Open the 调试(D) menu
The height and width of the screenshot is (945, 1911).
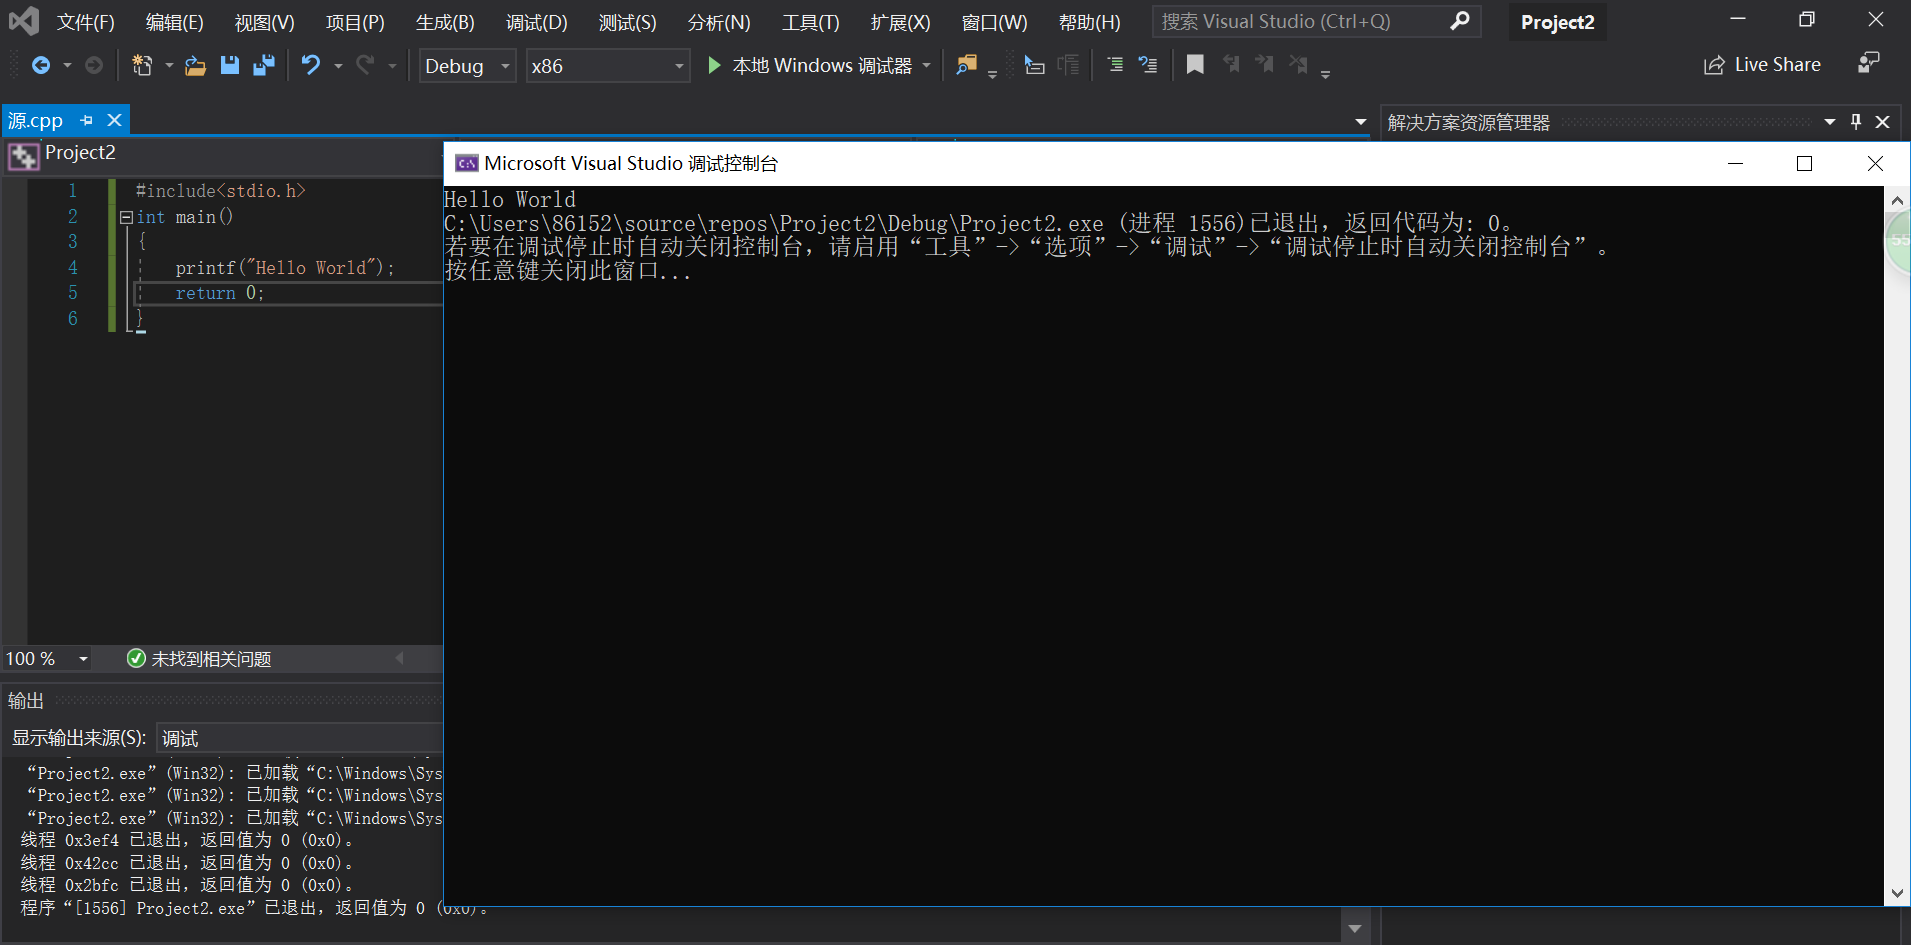[537, 22]
